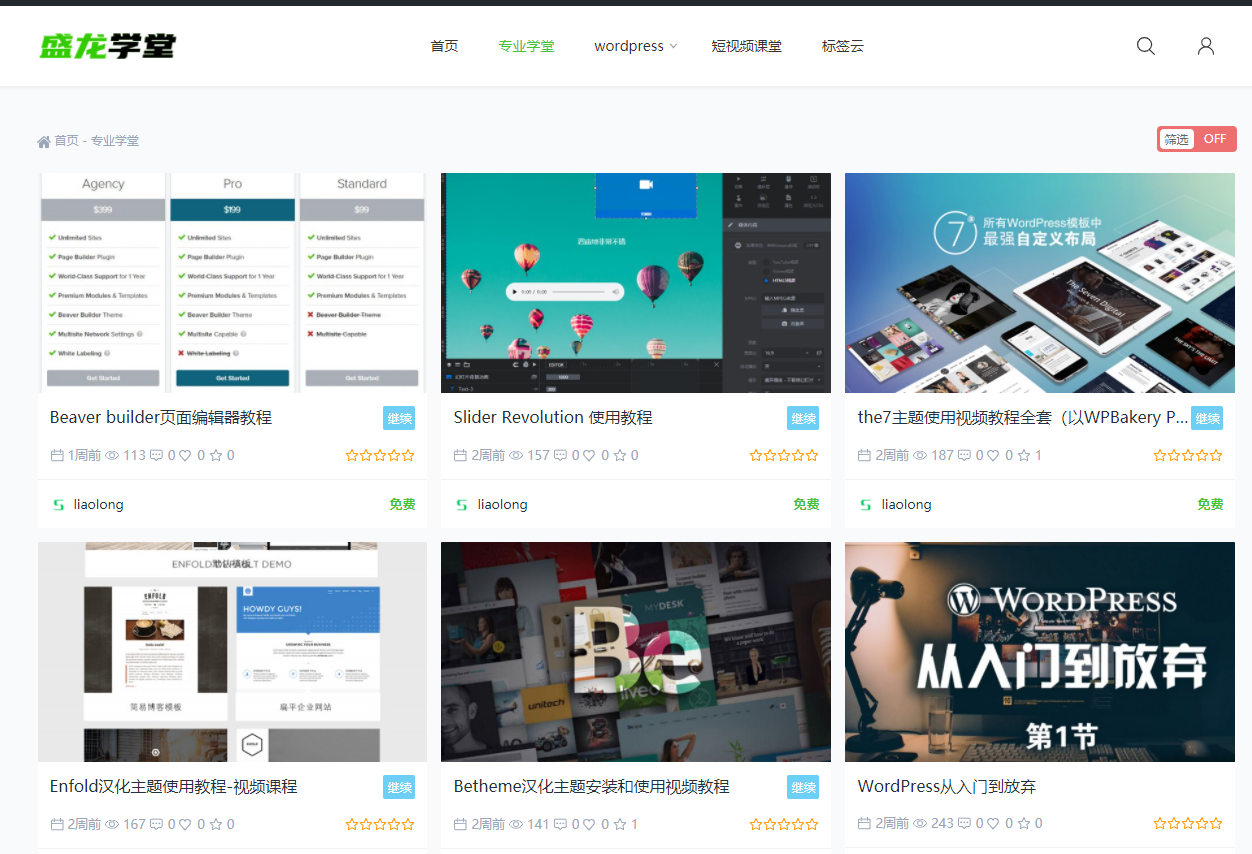
Task: Click the favorite star on Betheme card
Action: pyautogui.click(x=620, y=824)
